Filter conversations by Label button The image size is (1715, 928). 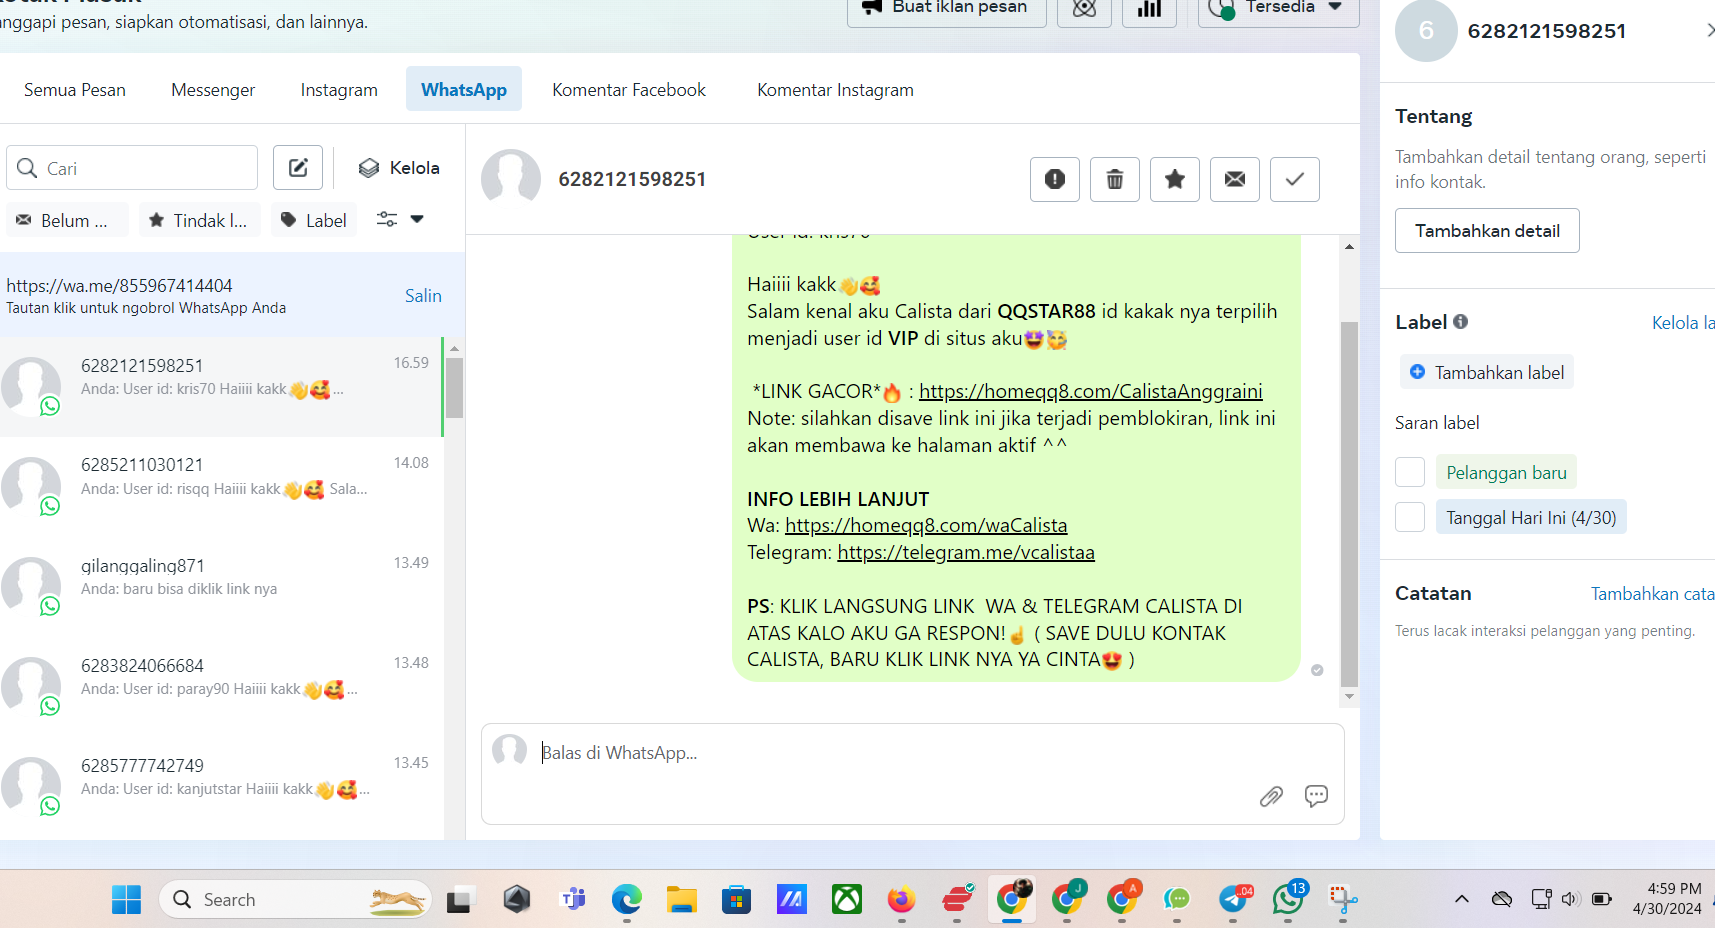click(x=313, y=220)
